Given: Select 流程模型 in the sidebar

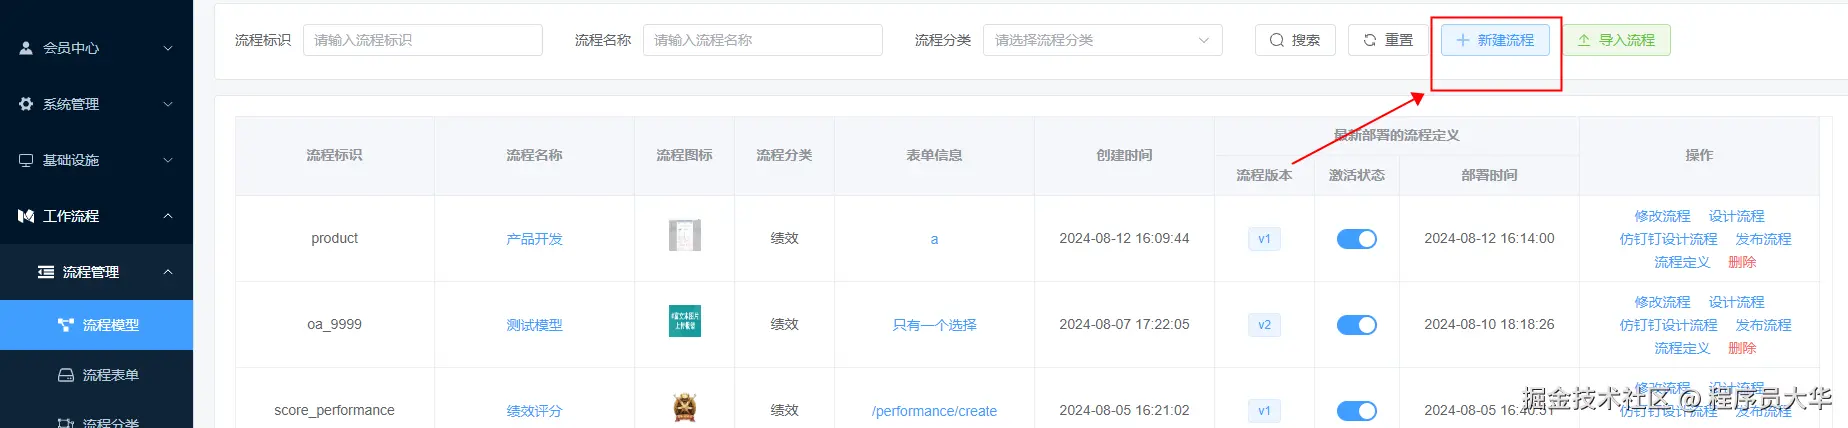Looking at the screenshot, I should [97, 325].
